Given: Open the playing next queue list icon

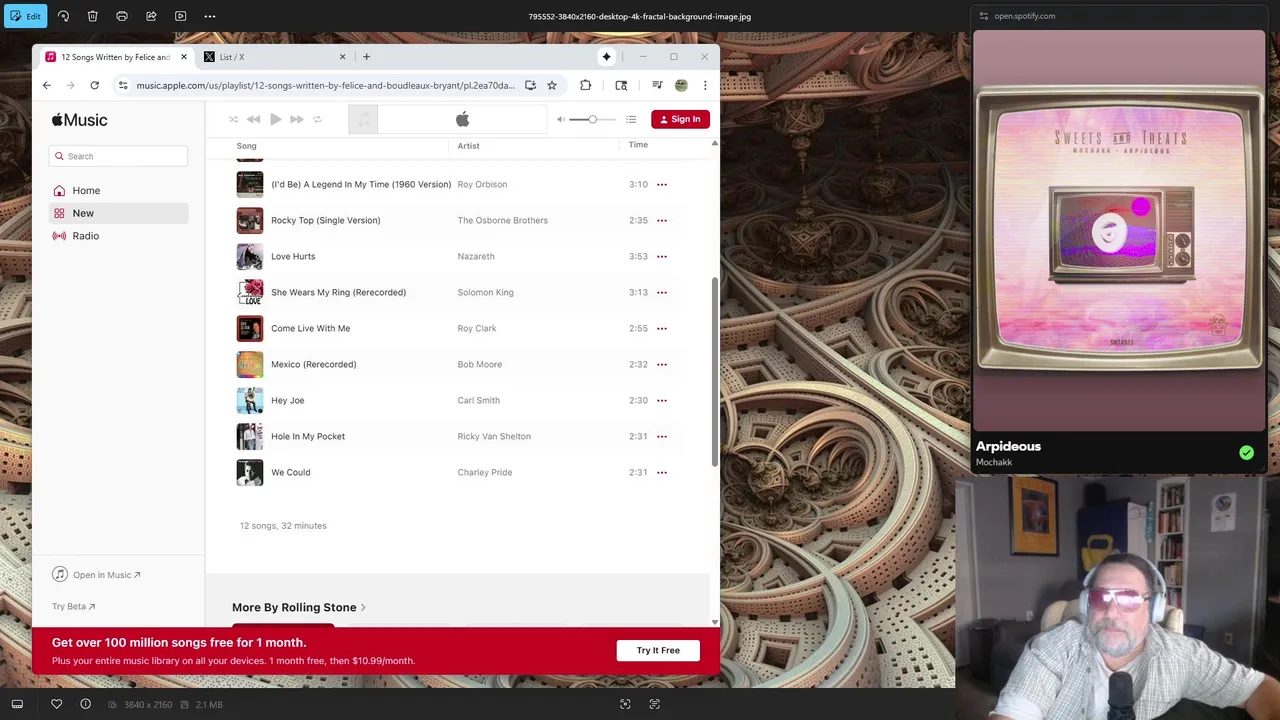Looking at the screenshot, I should 631,119.
